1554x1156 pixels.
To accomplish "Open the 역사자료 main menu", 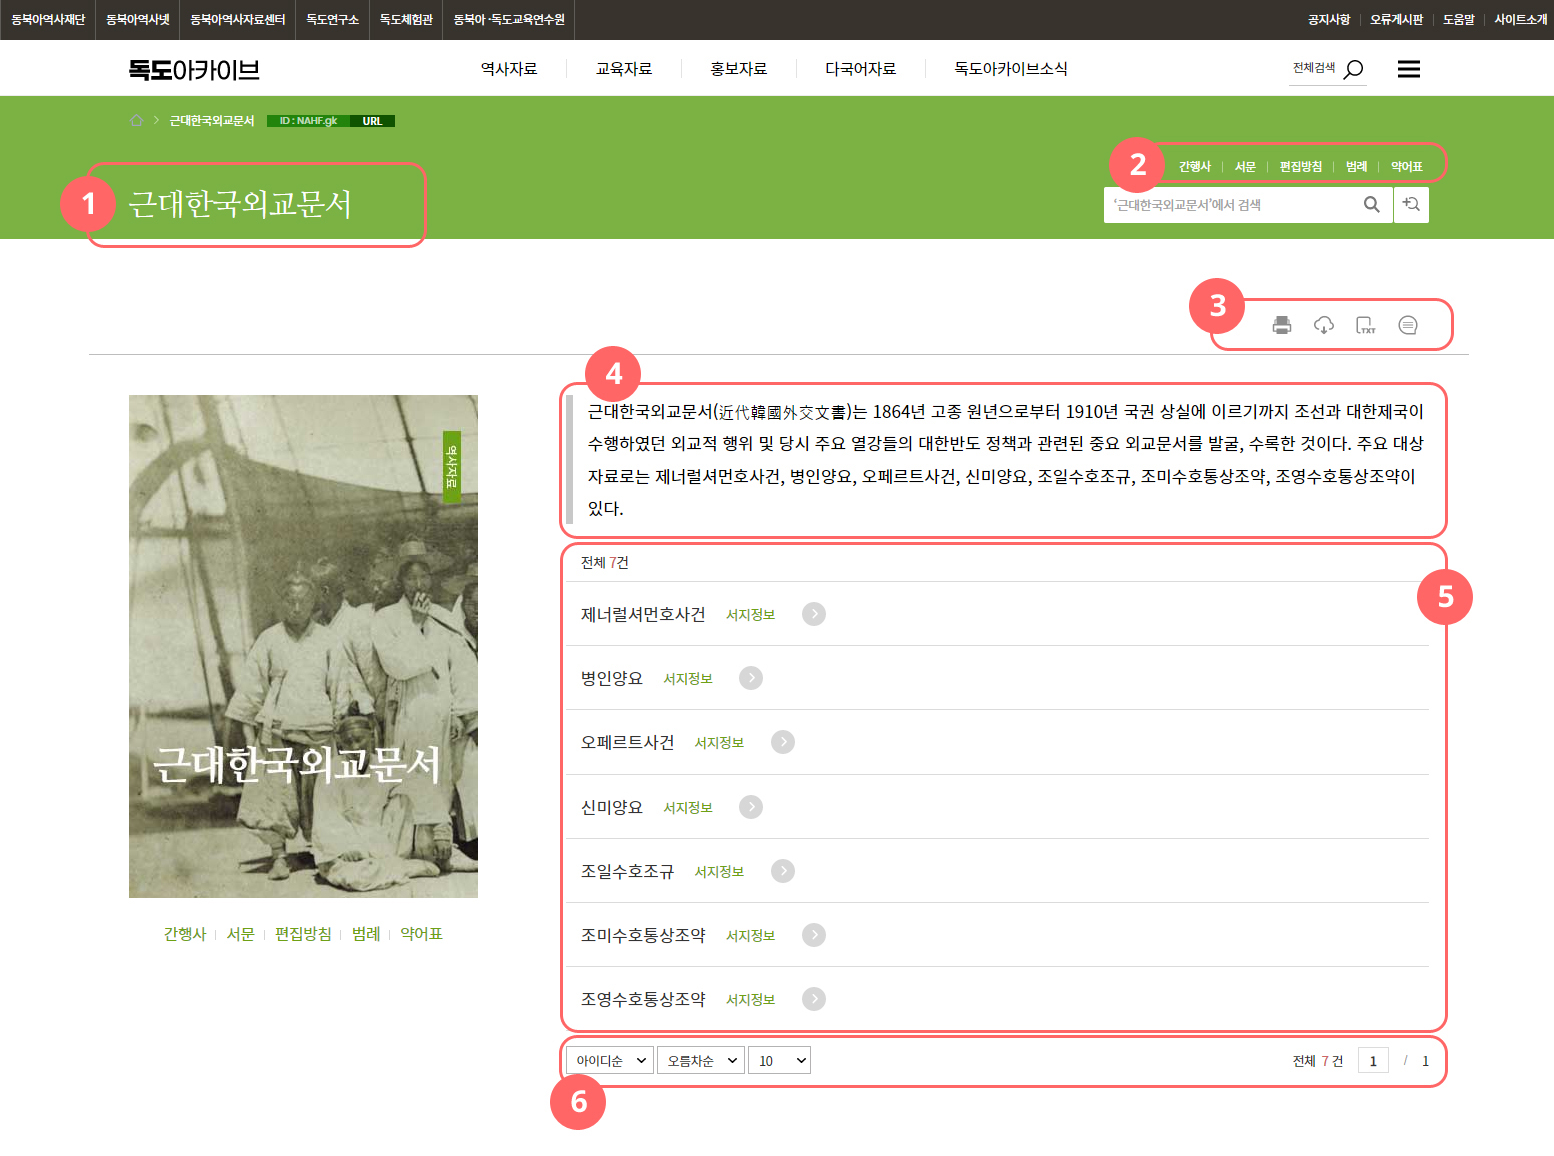I will 509,69.
